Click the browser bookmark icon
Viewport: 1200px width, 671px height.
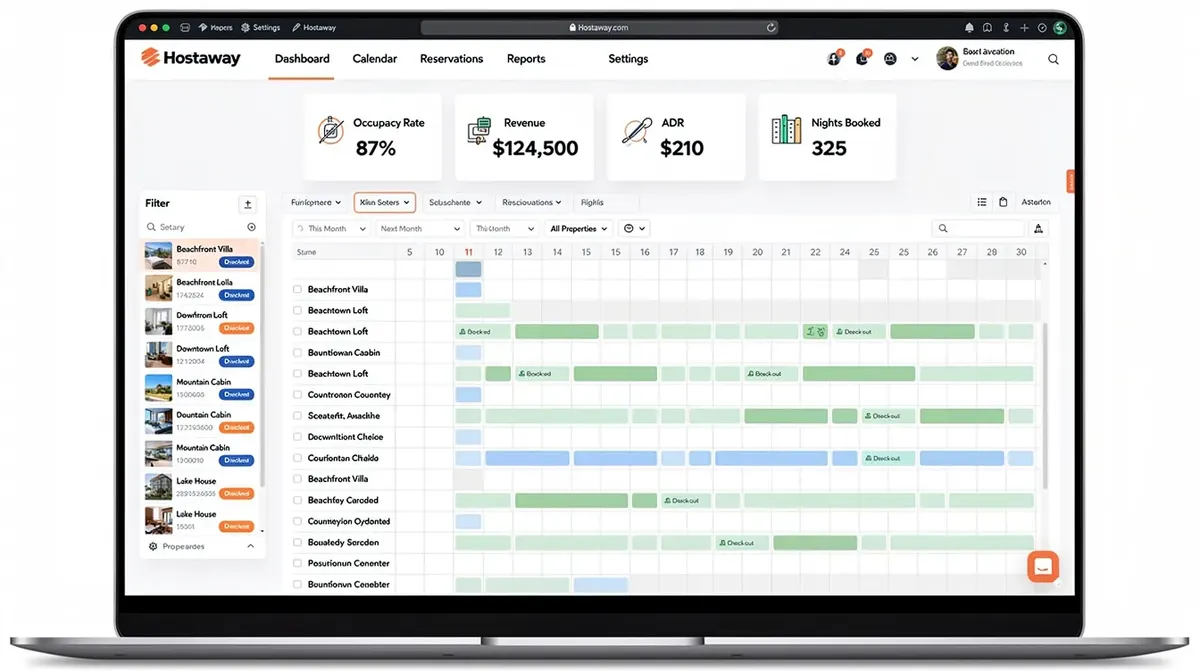[x=987, y=27]
